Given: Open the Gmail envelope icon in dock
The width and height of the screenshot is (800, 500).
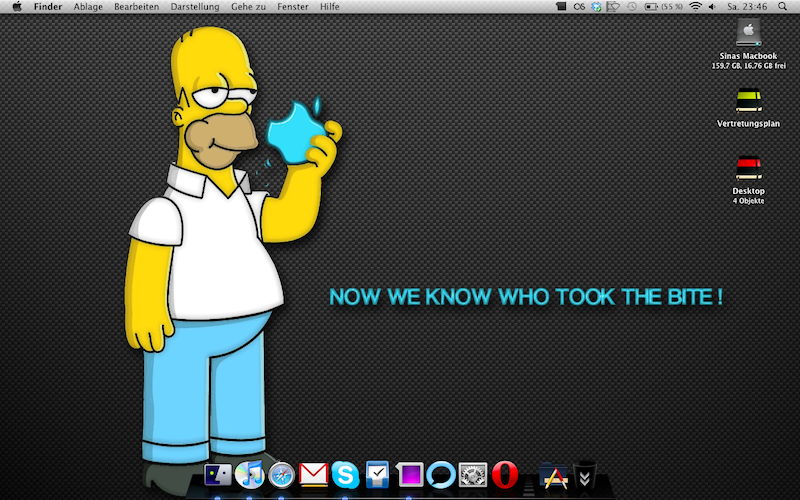Looking at the screenshot, I should coord(313,474).
